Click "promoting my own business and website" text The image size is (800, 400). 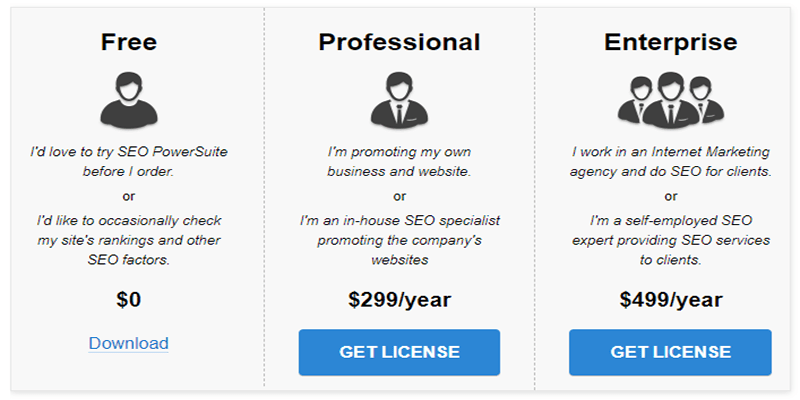point(399,162)
